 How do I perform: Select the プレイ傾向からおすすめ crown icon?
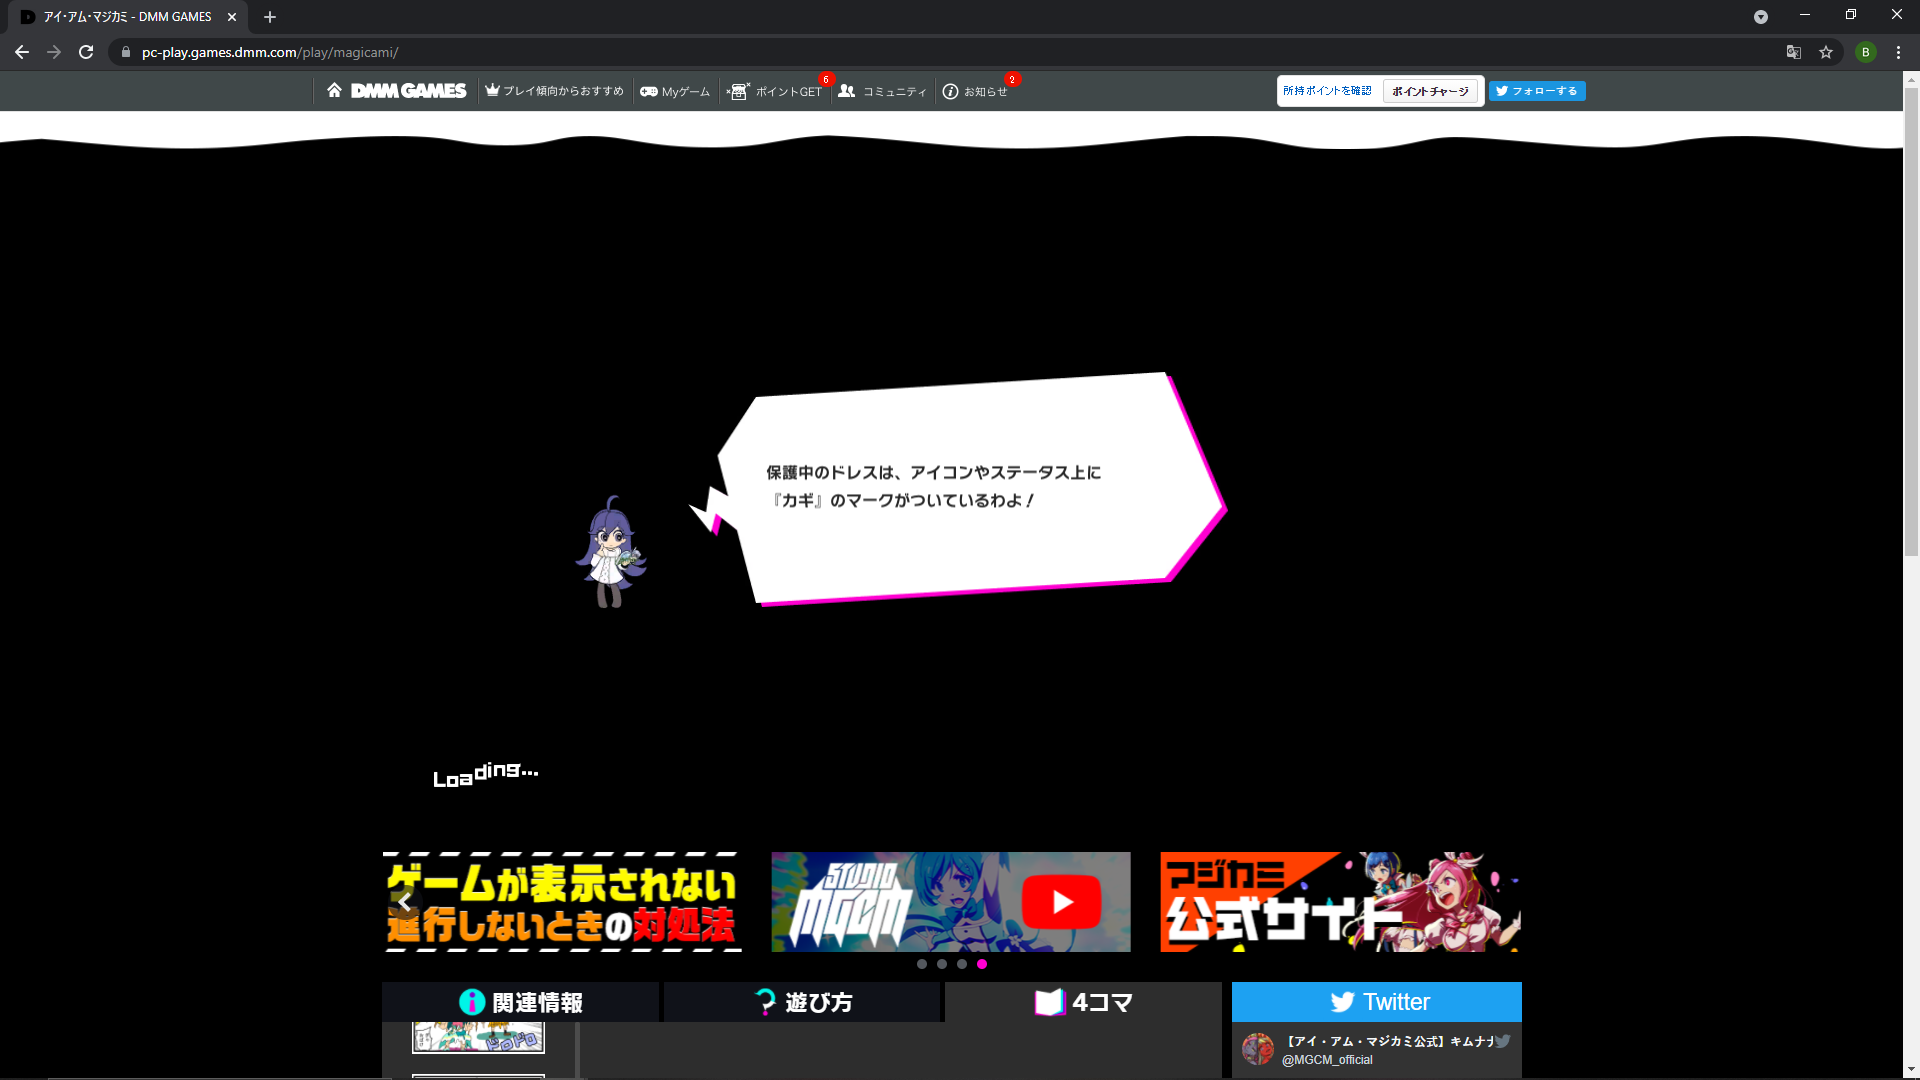pos(492,90)
